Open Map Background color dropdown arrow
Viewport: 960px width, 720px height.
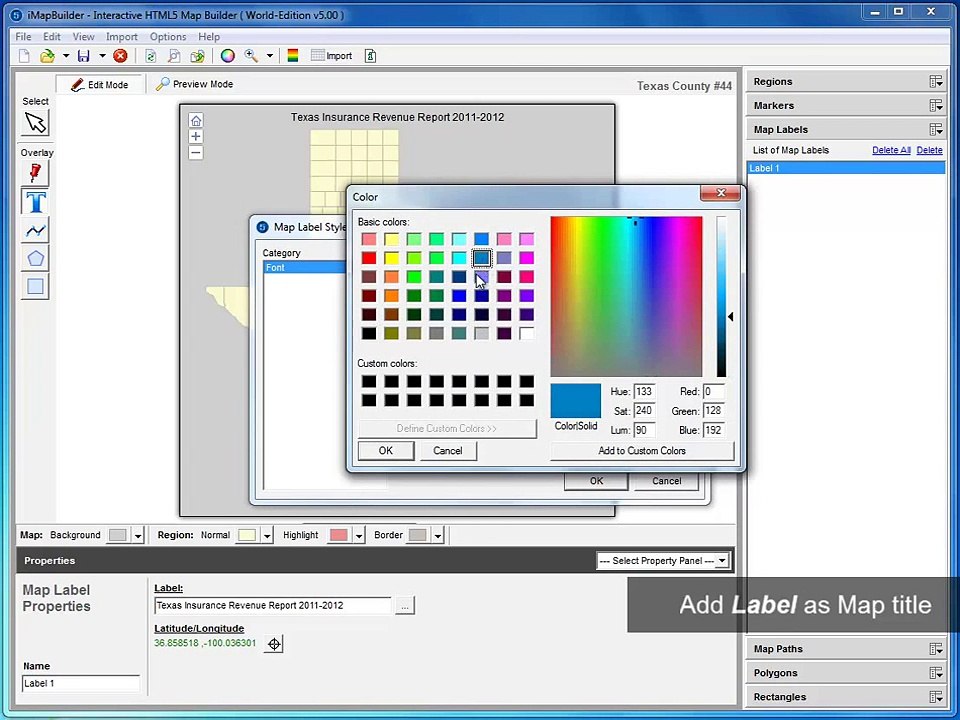138,536
